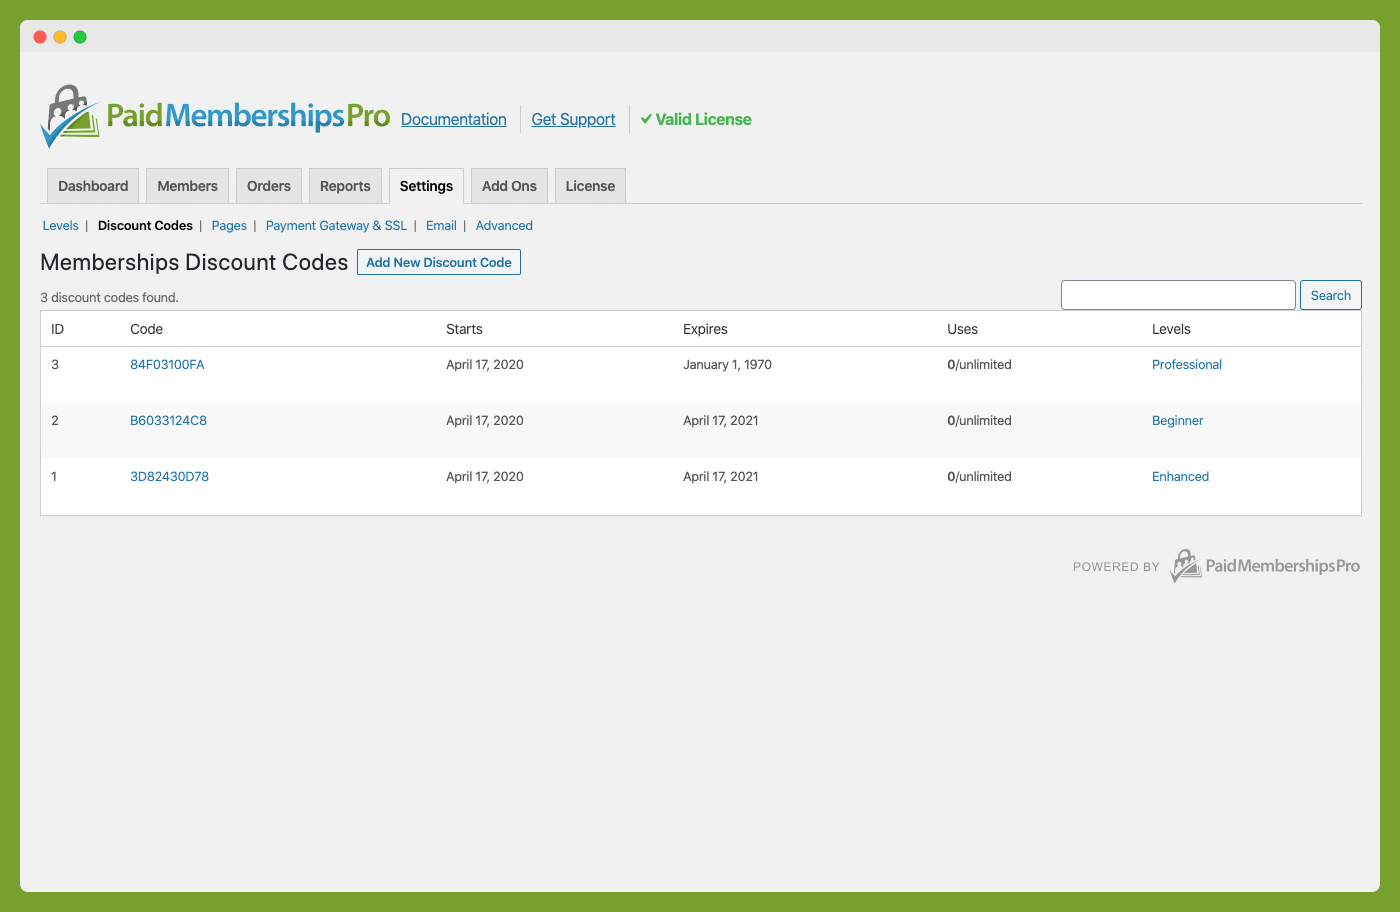The image size is (1400, 912).
Task: Open the Advanced settings link
Action: [504, 226]
